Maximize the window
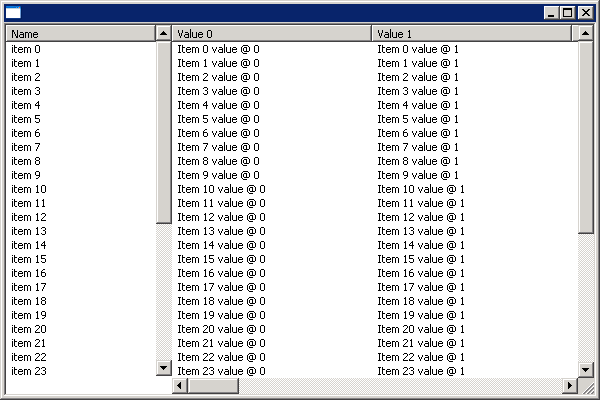The height and width of the screenshot is (400, 600). (568, 13)
